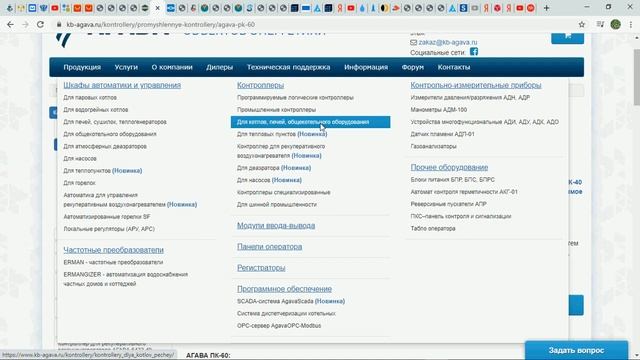Open a new browser tab
The height and width of the screenshot is (360, 640).
(547, 8)
